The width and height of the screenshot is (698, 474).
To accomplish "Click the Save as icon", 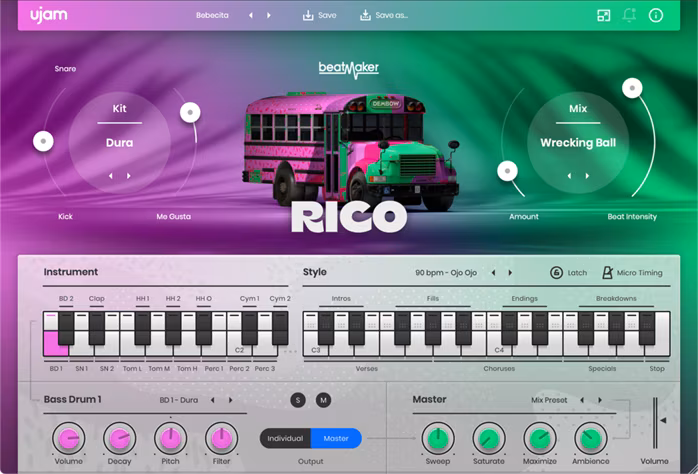I will [x=365, y=16].
